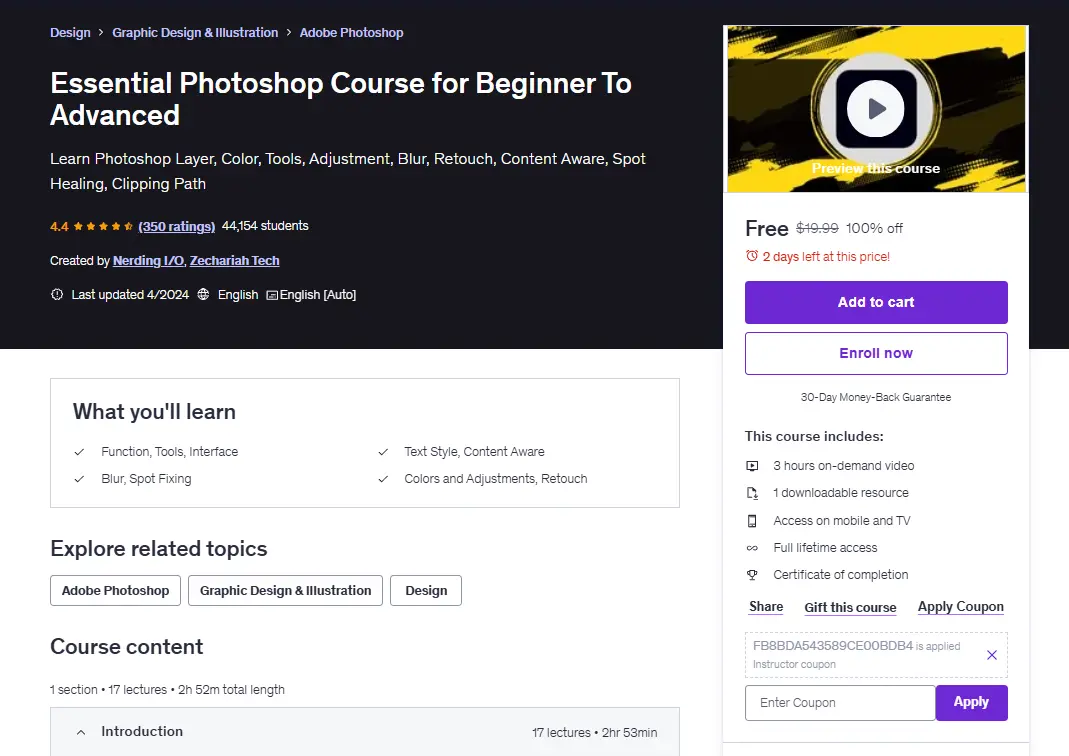This screenshot has height=756, width=1069.
Task: Open Adobe Photoshop breadcrumb link
Action: click(351, 33)
